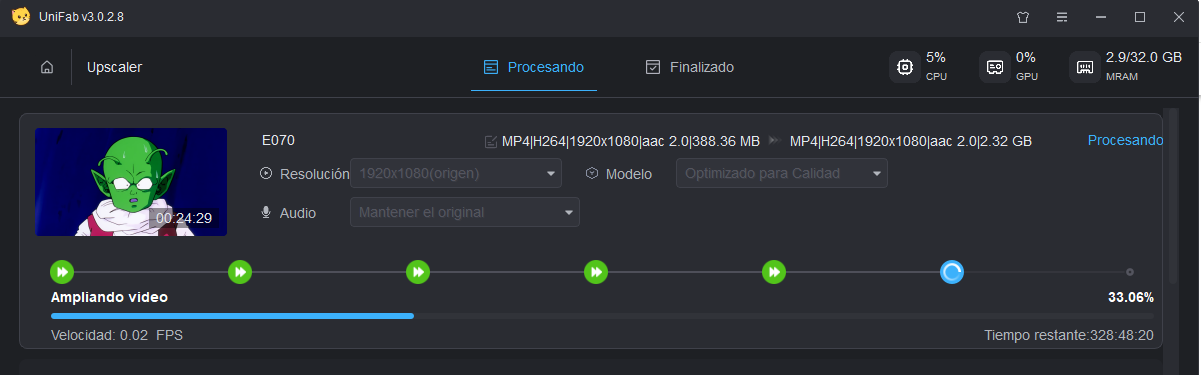
Task: Click the E070 video thumbnail
Action: [131, 182]
